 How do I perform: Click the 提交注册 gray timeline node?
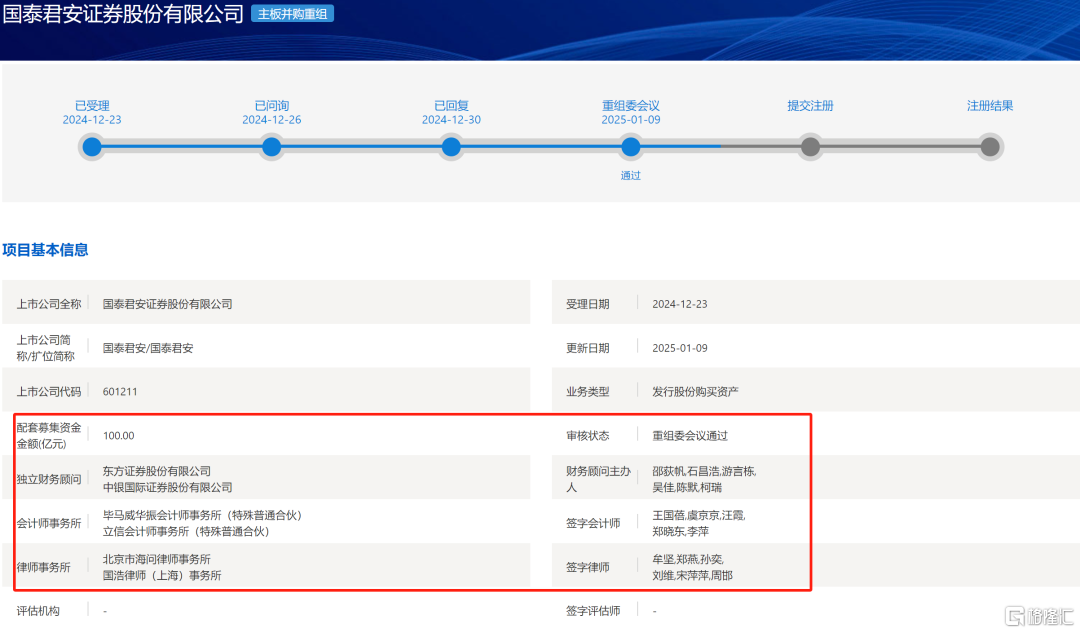810,147
